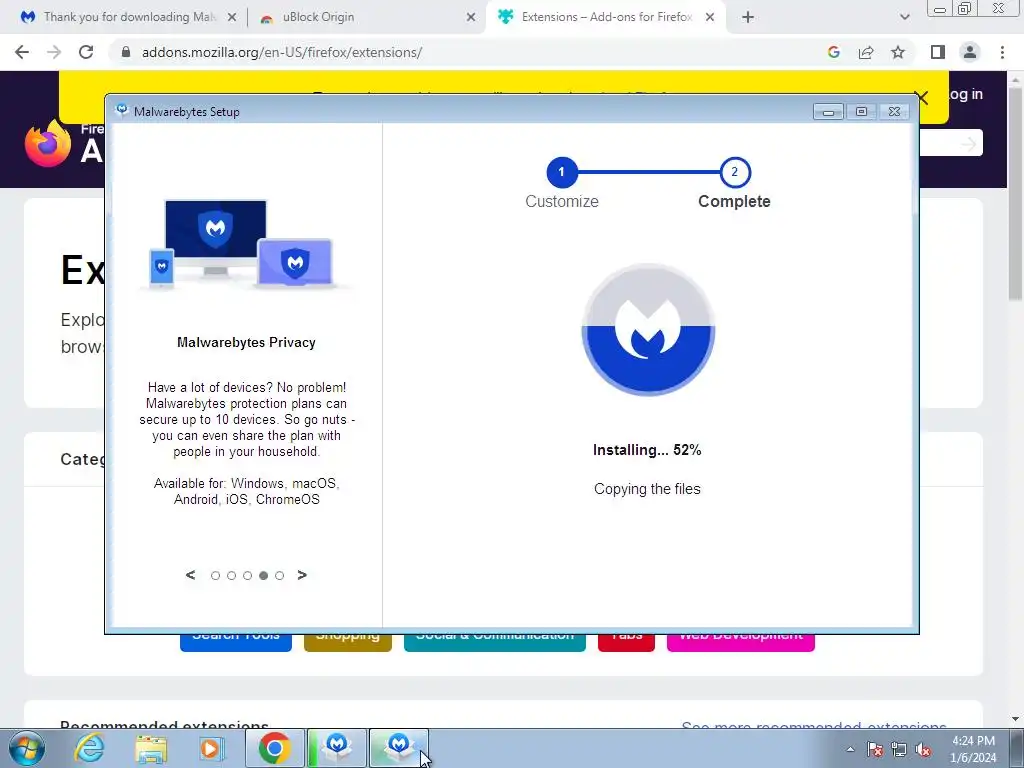Click the Web Development category button

(x=741, y=641)
